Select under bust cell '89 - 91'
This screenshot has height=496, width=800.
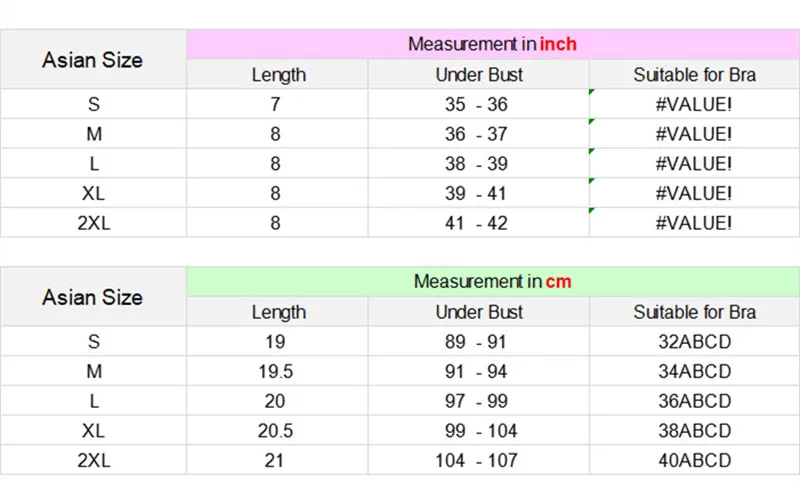(x=479, y=341)
